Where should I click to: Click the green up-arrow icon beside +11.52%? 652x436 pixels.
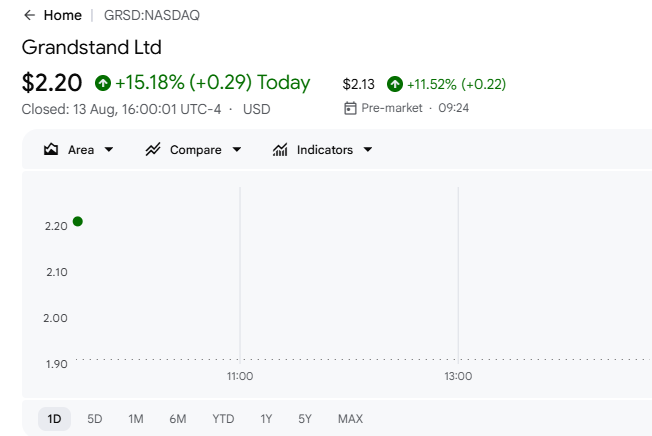395,84
